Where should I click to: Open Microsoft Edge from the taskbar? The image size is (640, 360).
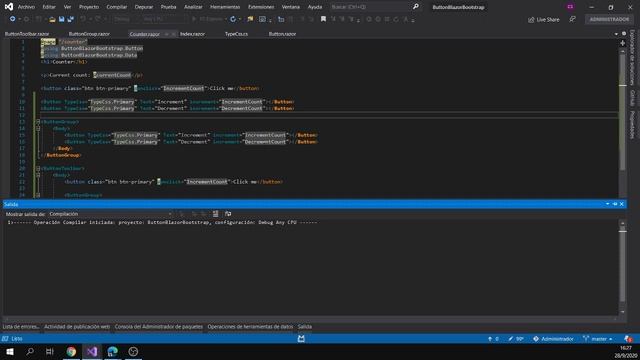pyautogui.click(x=112, y=351)
